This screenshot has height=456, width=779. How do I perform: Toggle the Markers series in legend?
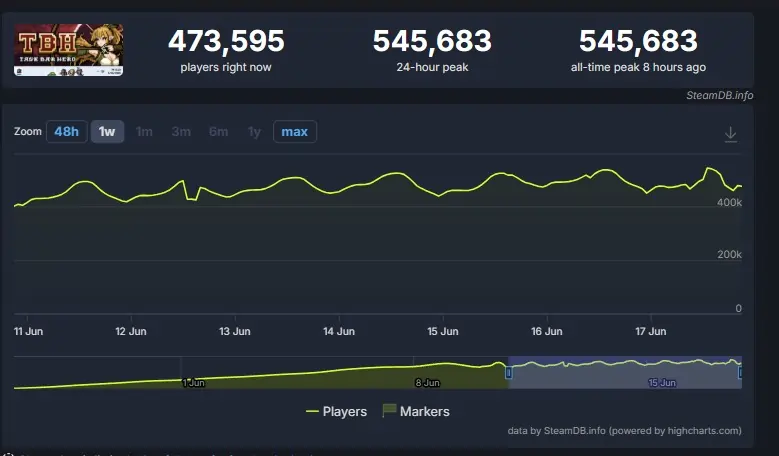[416, 411]
